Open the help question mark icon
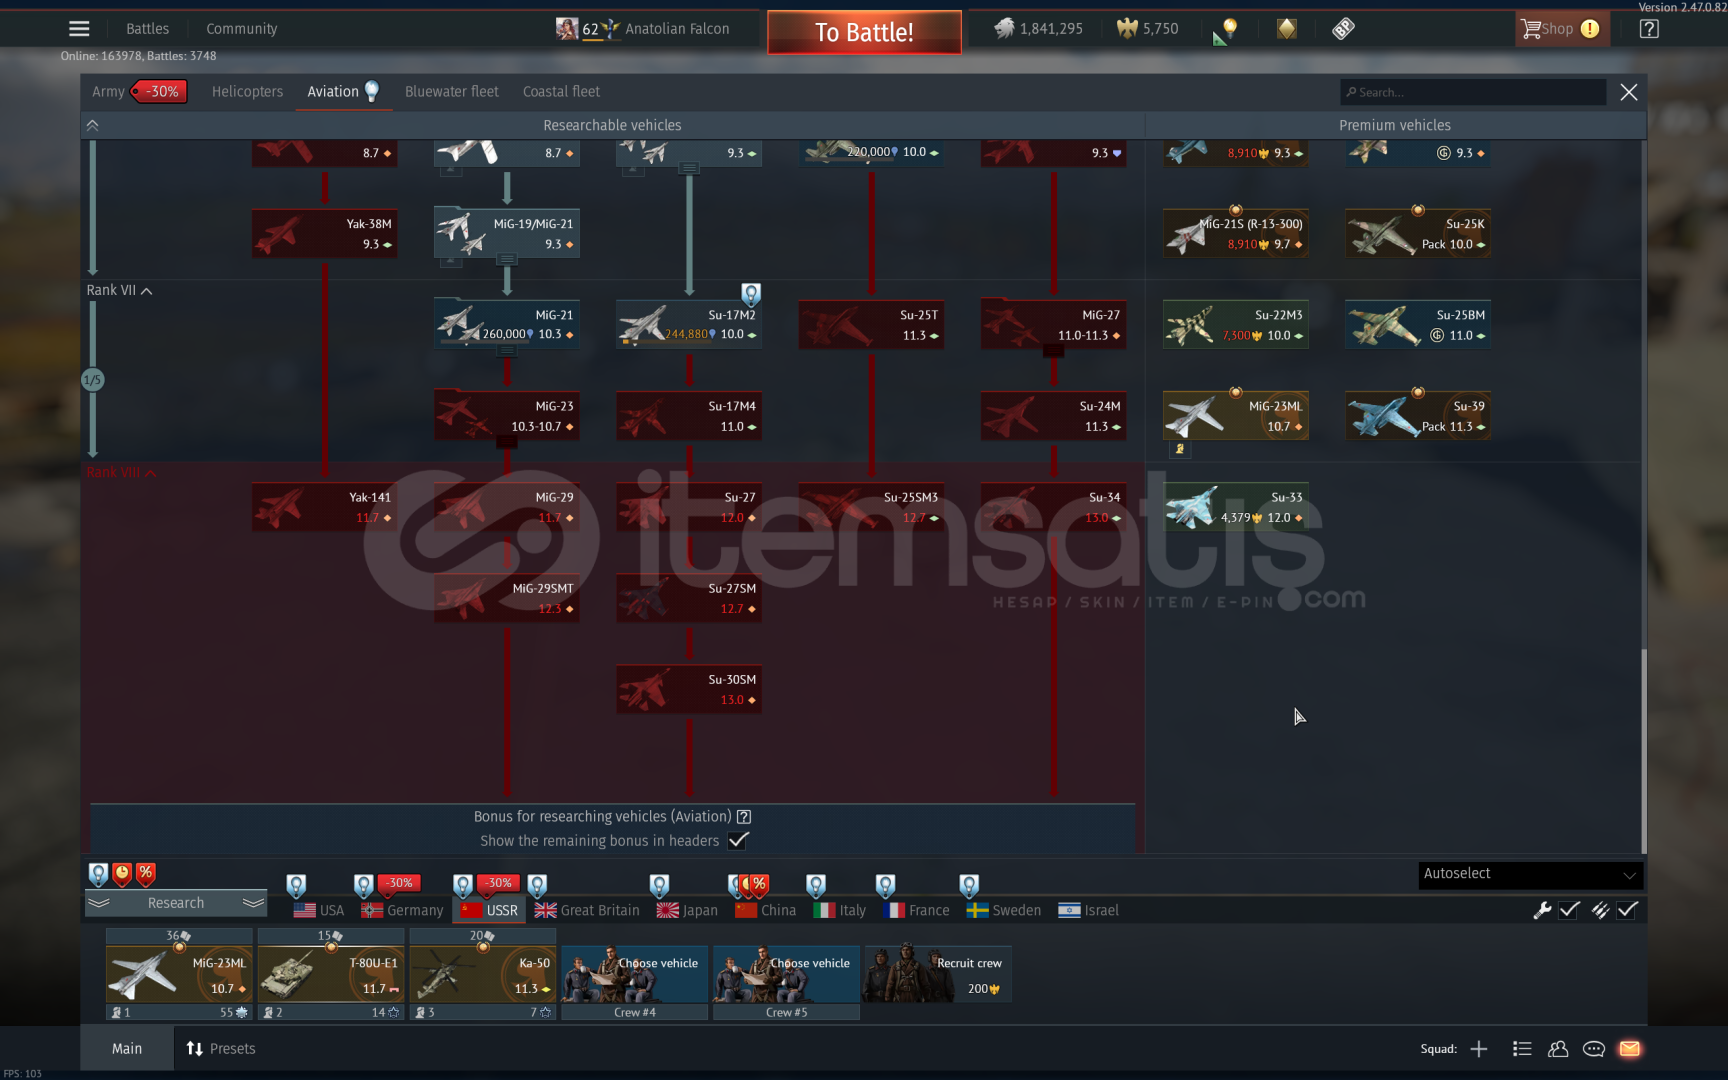 tap(1649, 29)
